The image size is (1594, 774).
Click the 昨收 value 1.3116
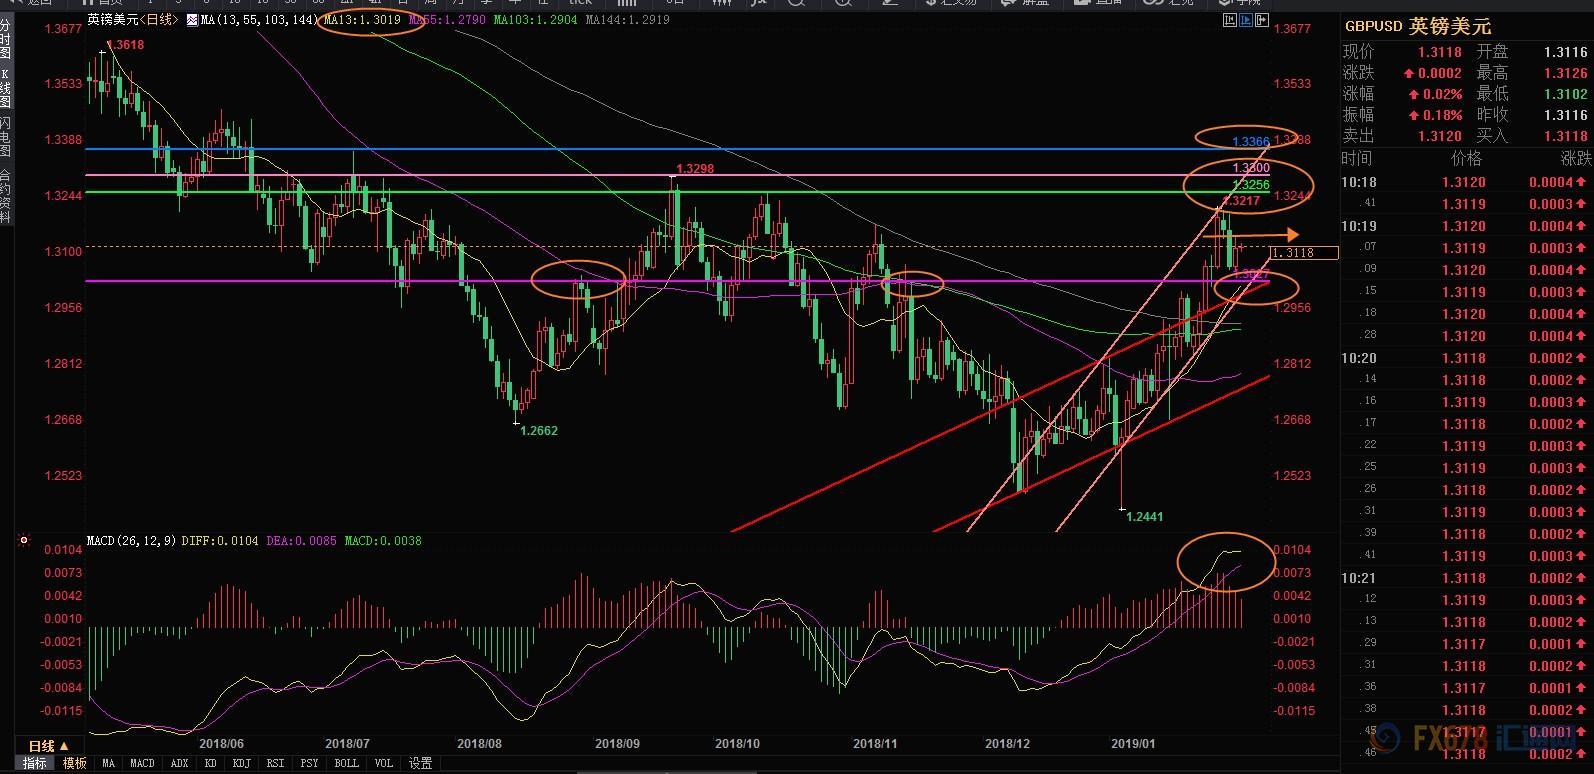tap(1565, 115)
